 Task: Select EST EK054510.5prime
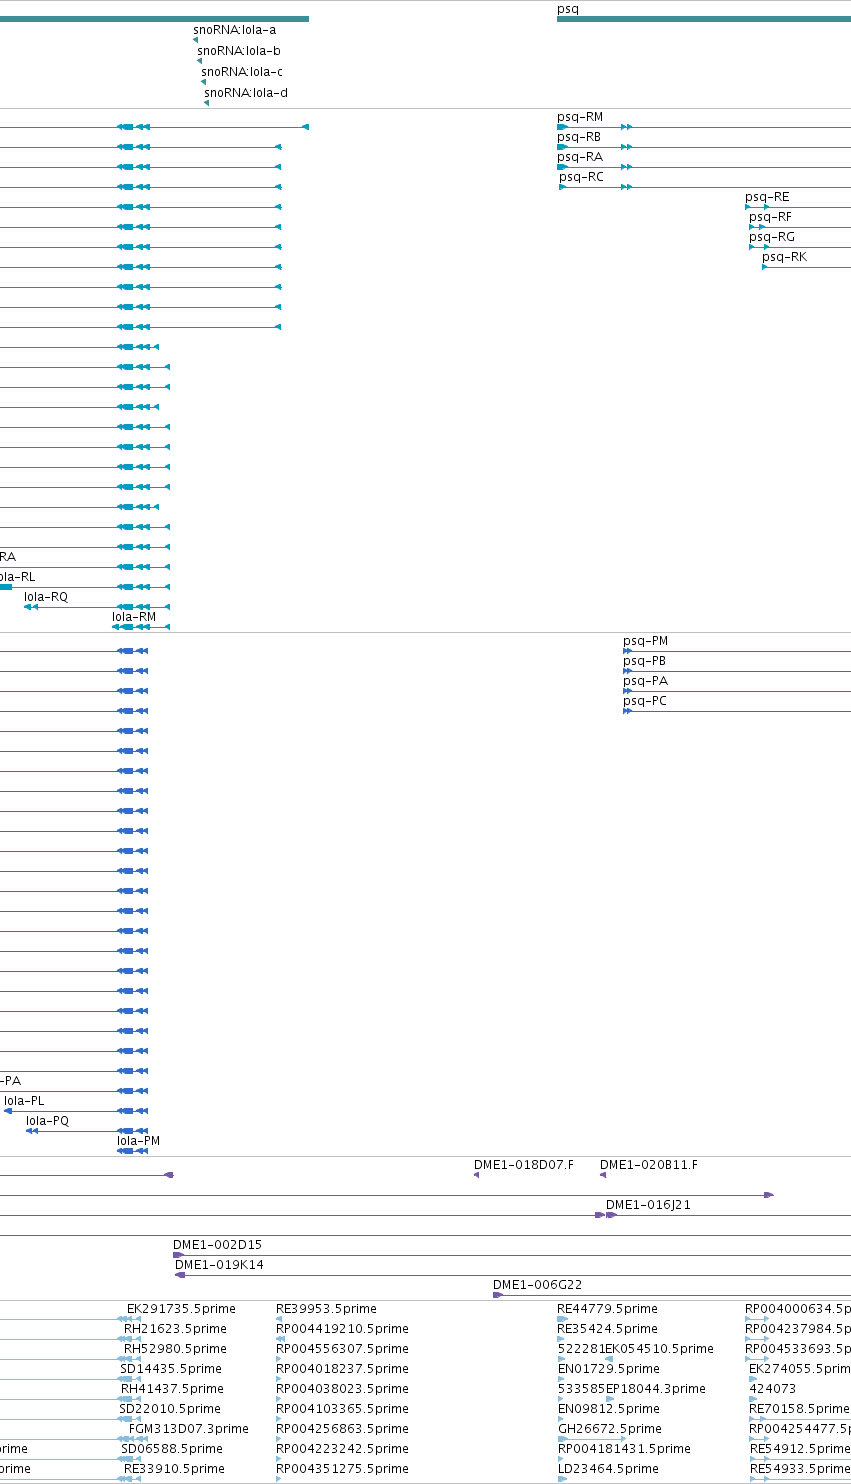[659, 1349]
